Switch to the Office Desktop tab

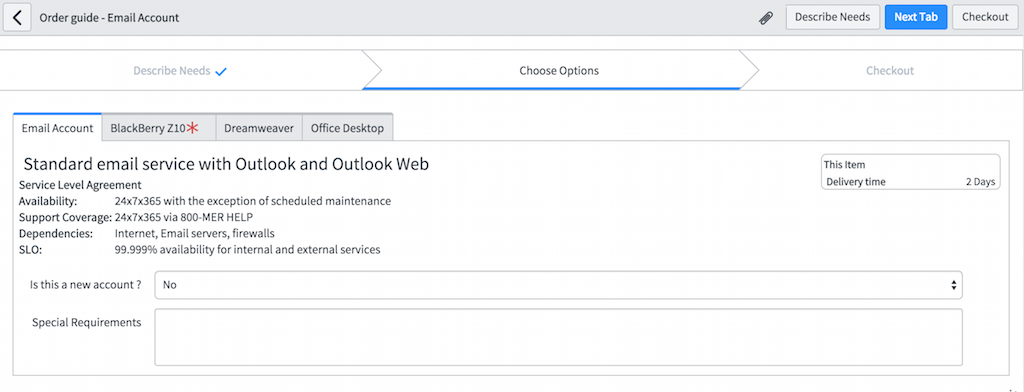(x=347, y=128)
